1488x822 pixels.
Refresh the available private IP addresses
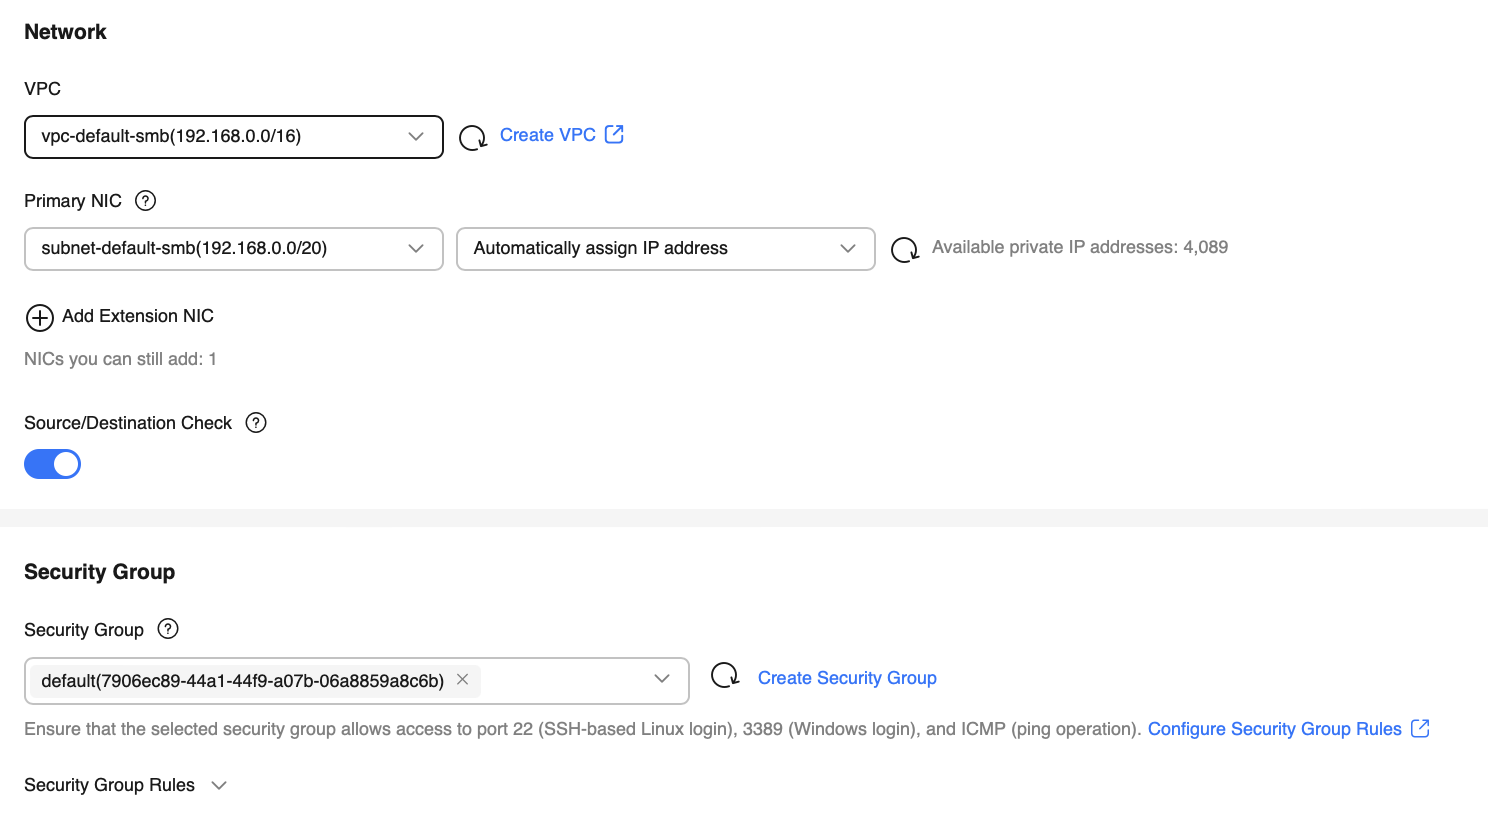[904, 249]
